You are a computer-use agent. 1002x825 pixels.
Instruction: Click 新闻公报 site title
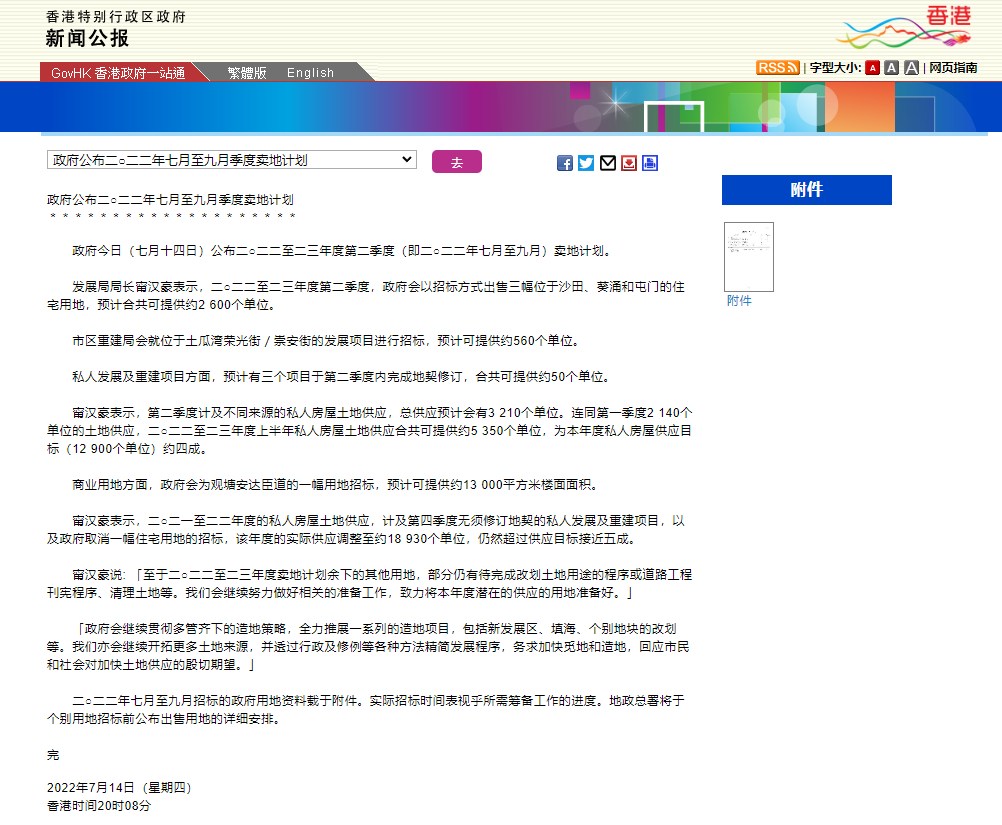(x=88, y=38)
